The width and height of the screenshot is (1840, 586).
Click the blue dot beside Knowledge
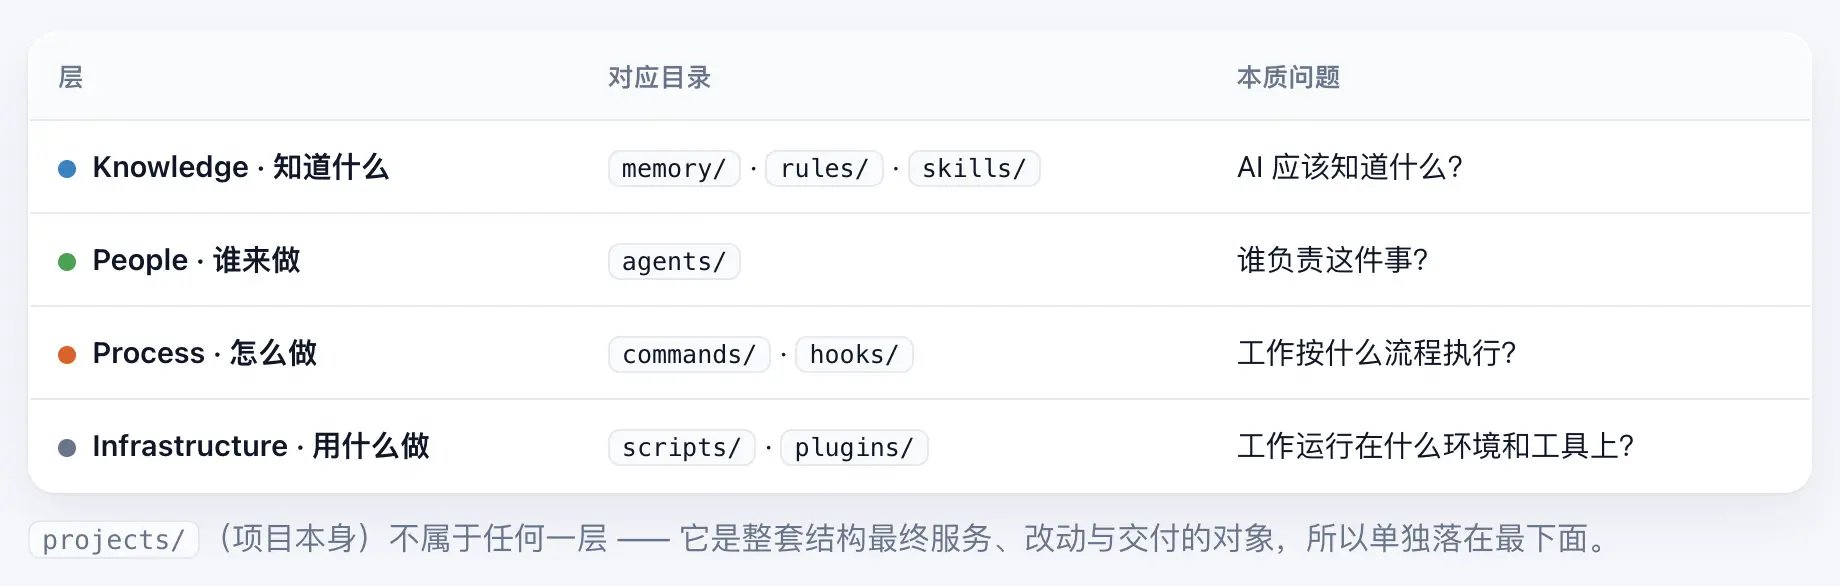tap(67, 169)
